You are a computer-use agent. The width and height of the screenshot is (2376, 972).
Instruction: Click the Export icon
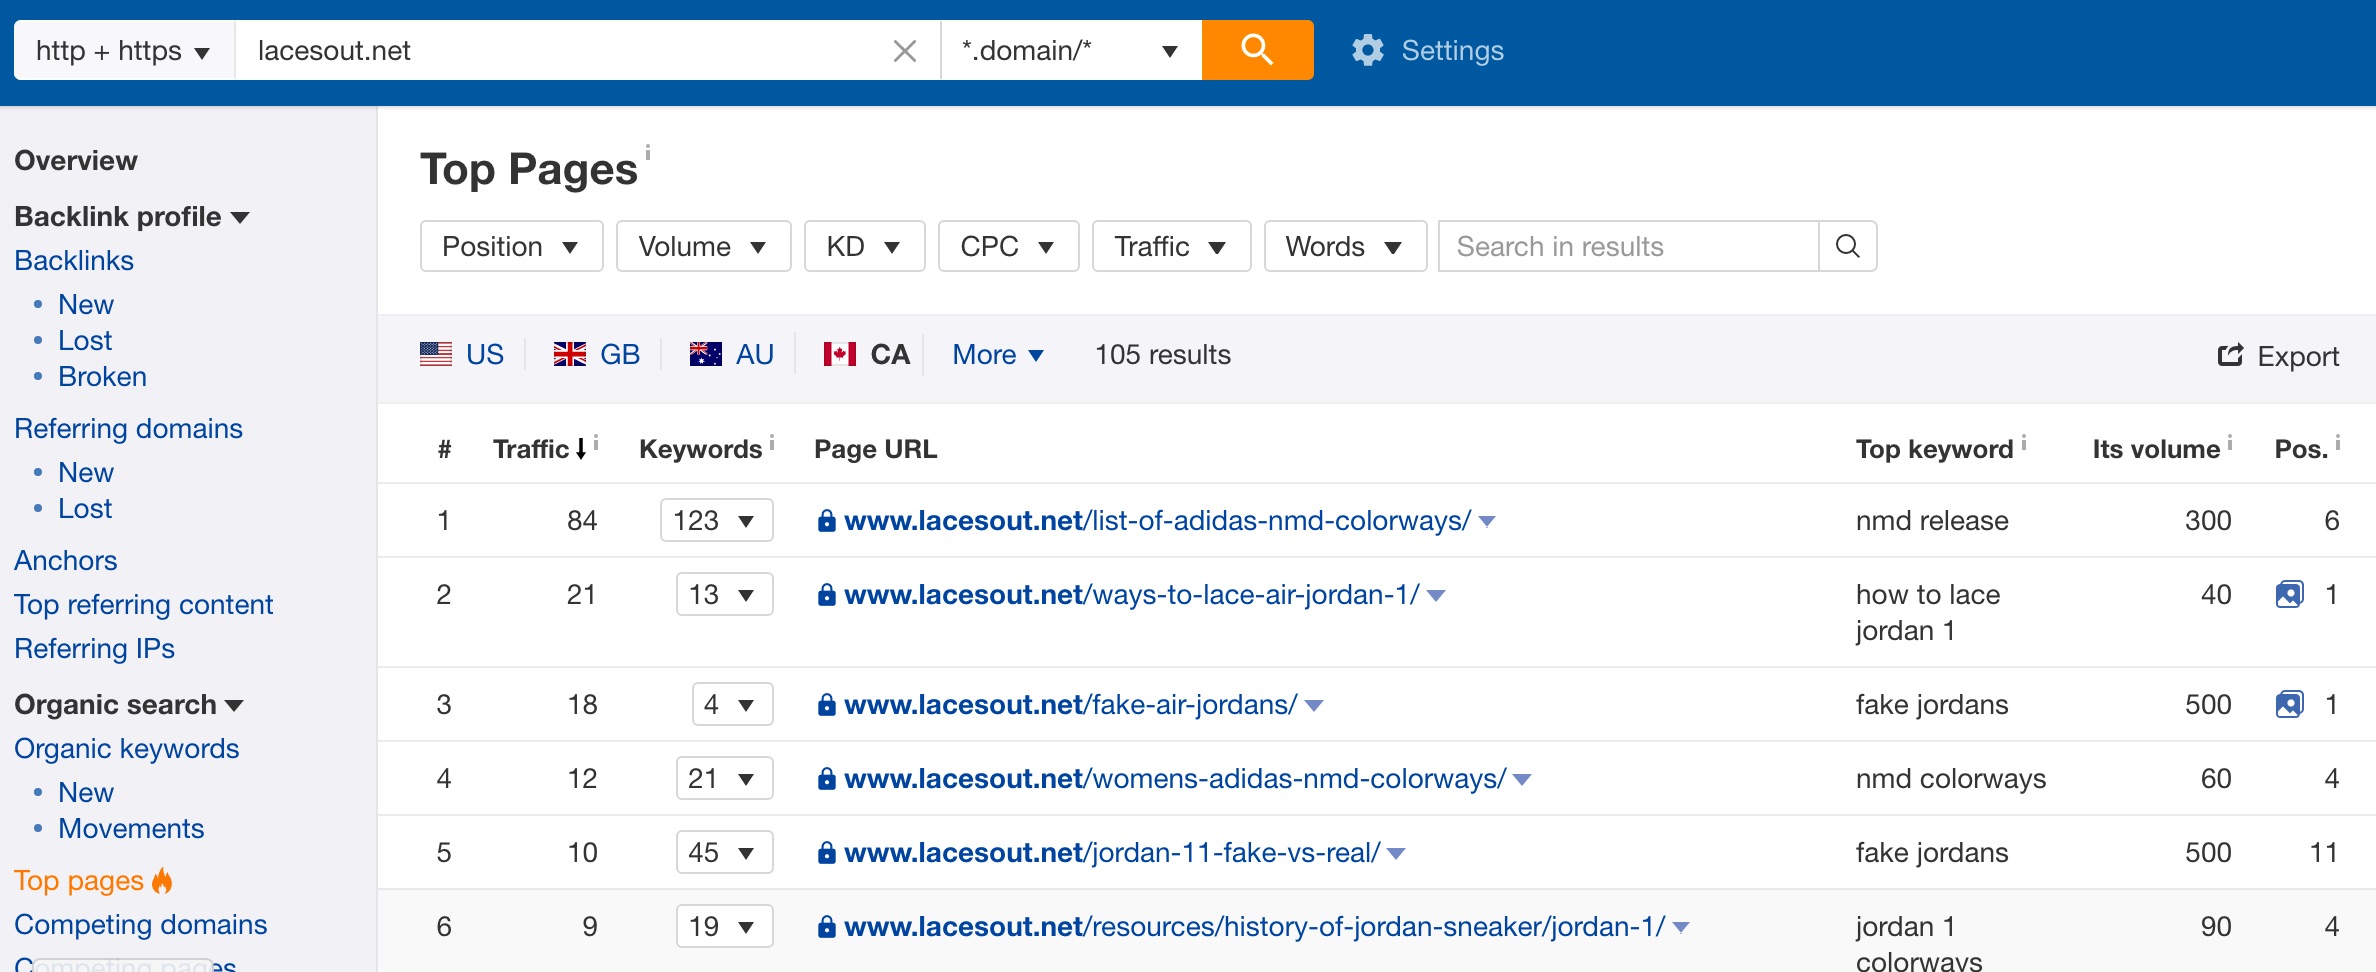[x=2229, y=355]
